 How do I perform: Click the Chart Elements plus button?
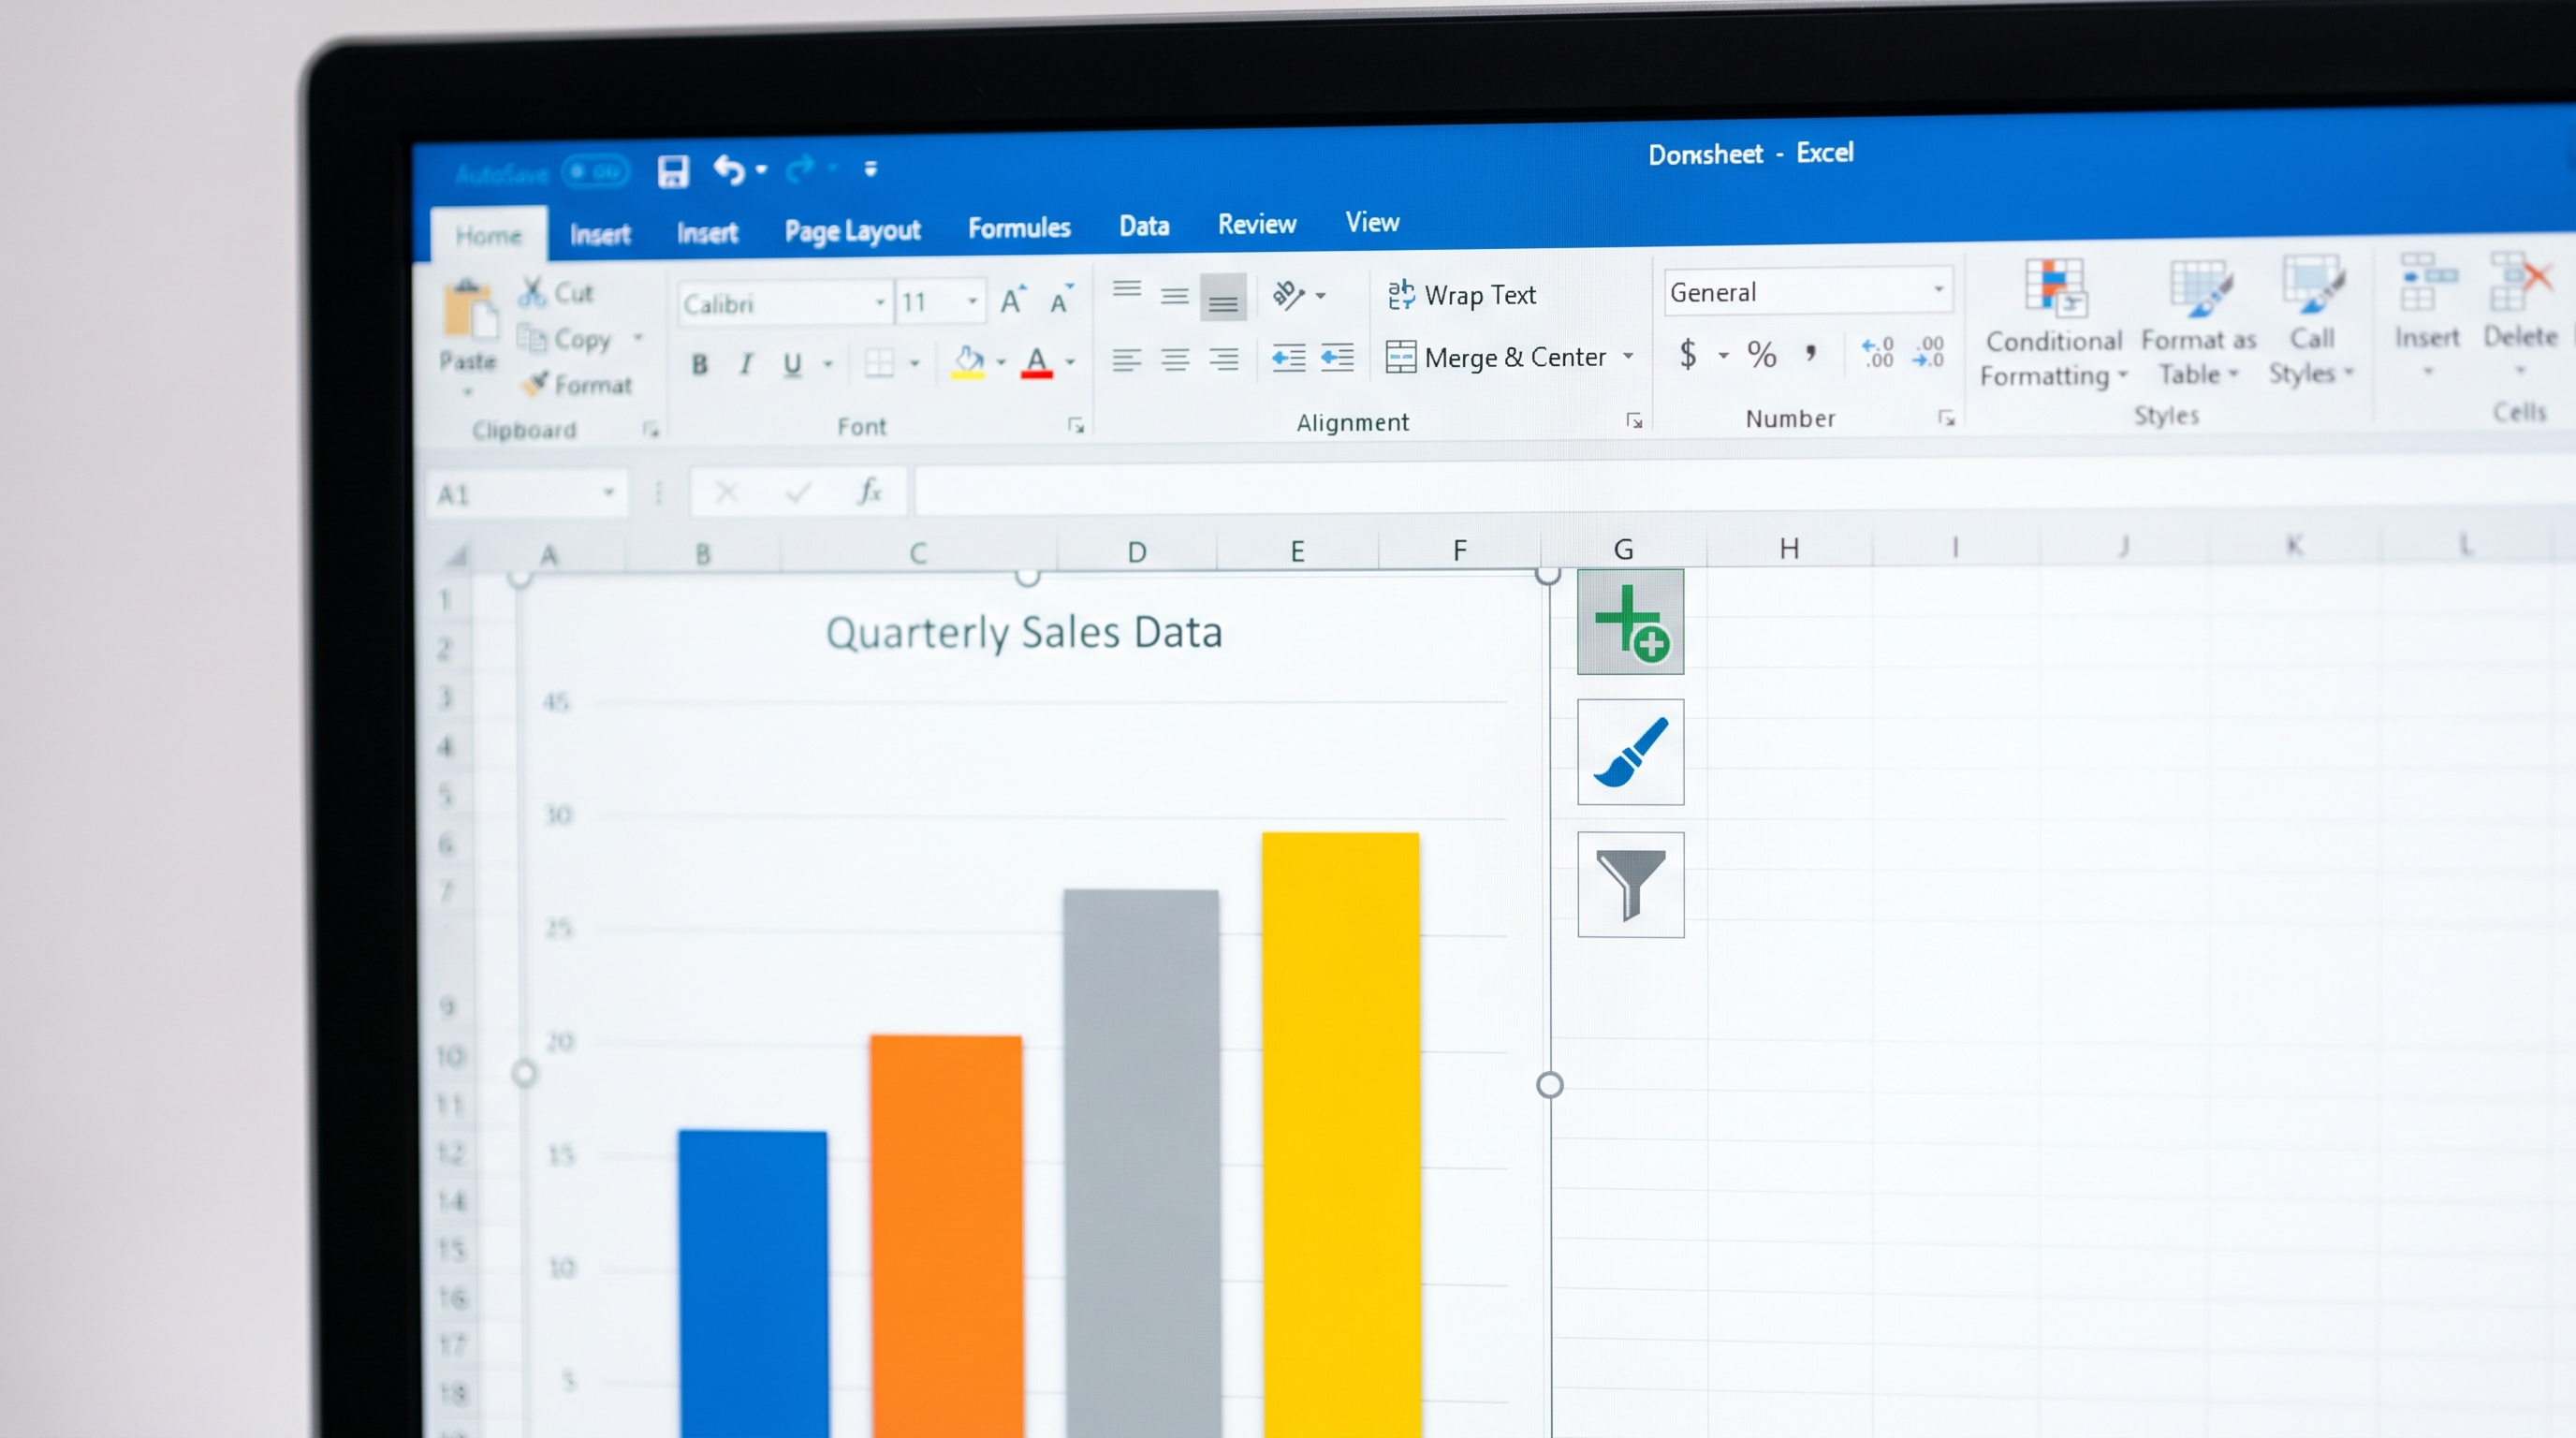click(x=1630, y=622)
